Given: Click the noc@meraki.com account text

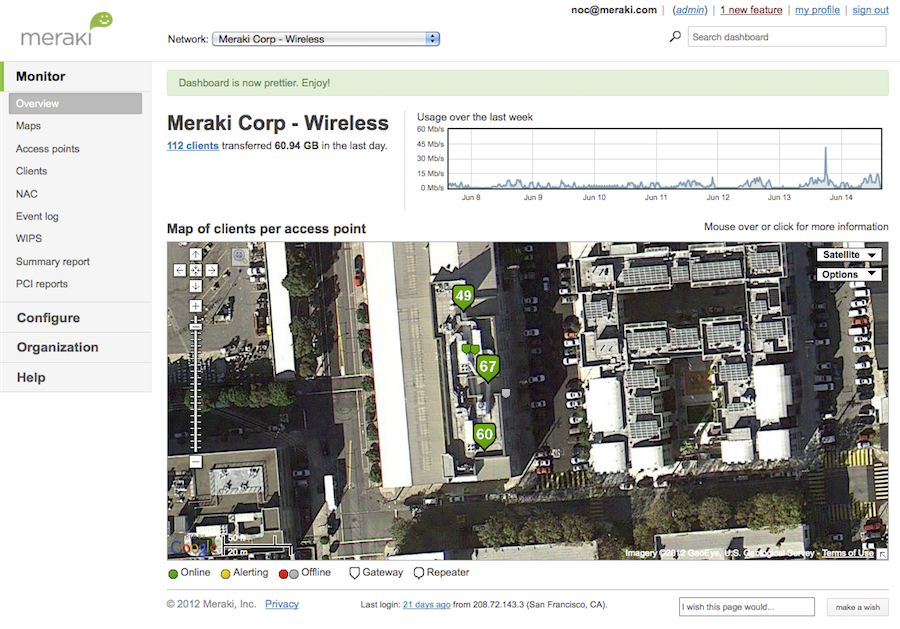Looking at the screenshot, I should [x=614, y=10].
